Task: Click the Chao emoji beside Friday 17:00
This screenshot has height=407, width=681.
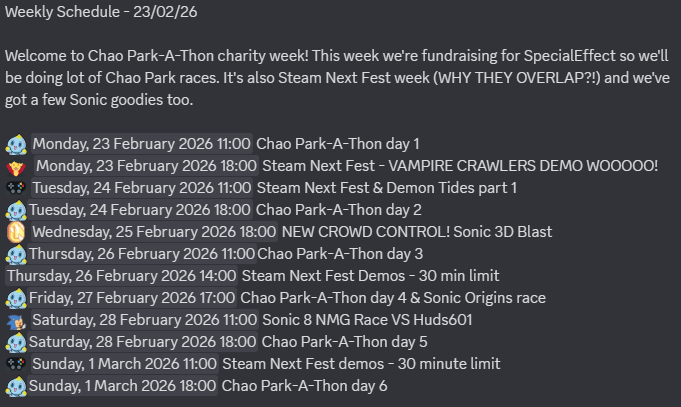Action: 16,298
